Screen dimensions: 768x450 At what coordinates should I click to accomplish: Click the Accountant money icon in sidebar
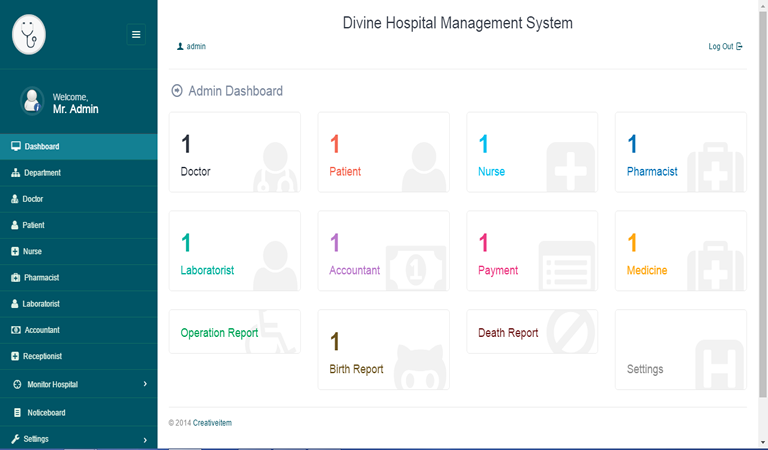15,330
